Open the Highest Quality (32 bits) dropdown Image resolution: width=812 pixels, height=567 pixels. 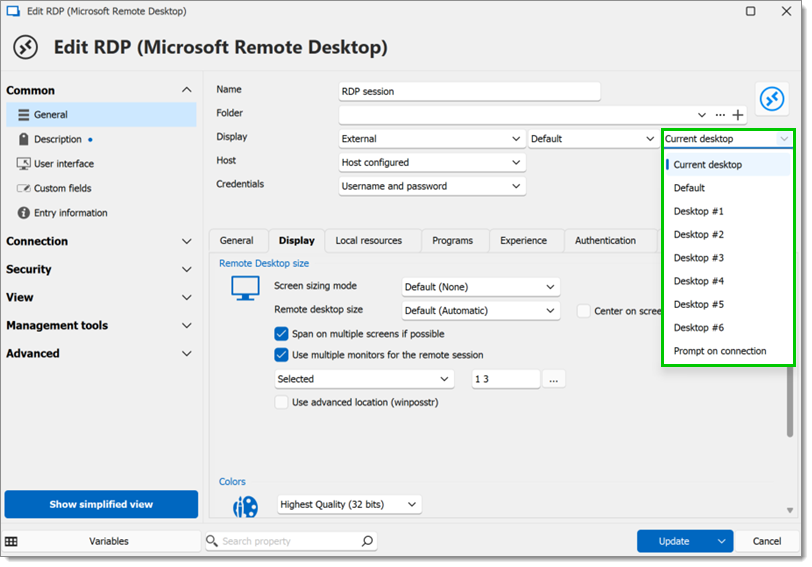pyautogui.click(x=350, y=504)
